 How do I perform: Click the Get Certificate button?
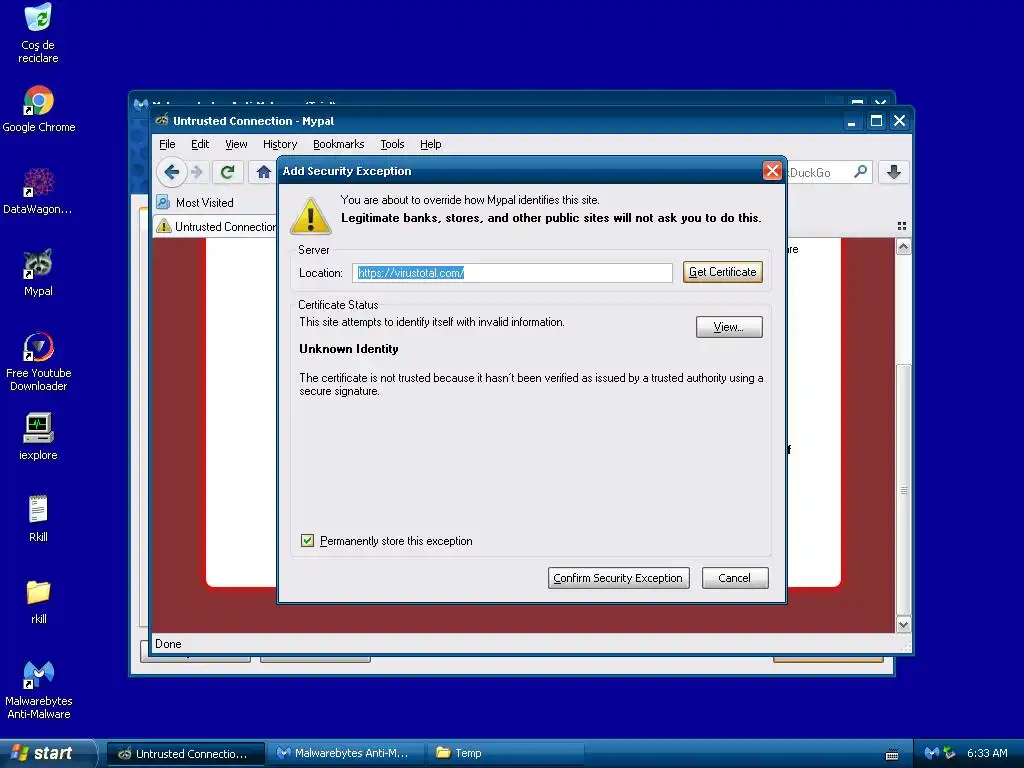click(723, 272)
